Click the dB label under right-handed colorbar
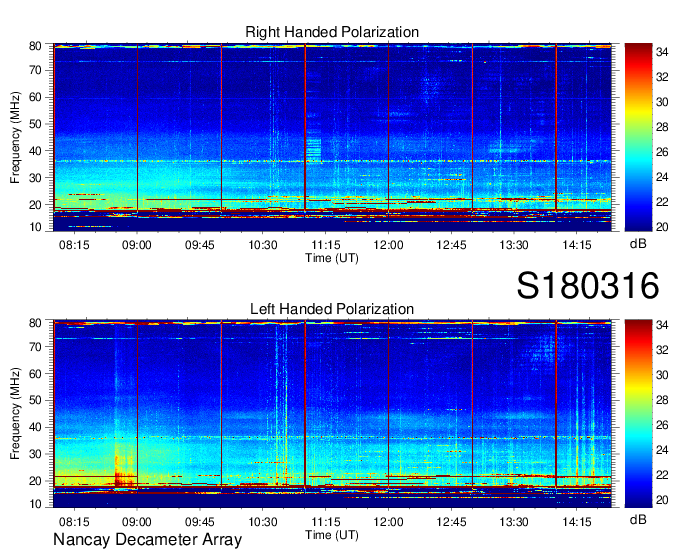Viewport: 680px width, 552px height. click(x=638, y=244)
